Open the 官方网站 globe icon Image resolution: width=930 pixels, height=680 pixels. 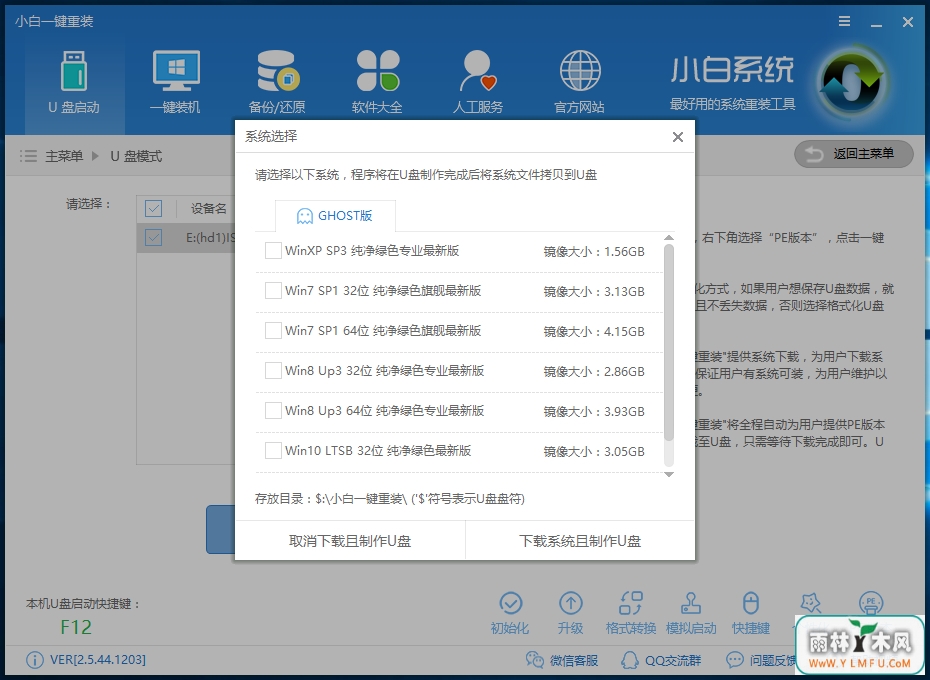pos(580,71)
